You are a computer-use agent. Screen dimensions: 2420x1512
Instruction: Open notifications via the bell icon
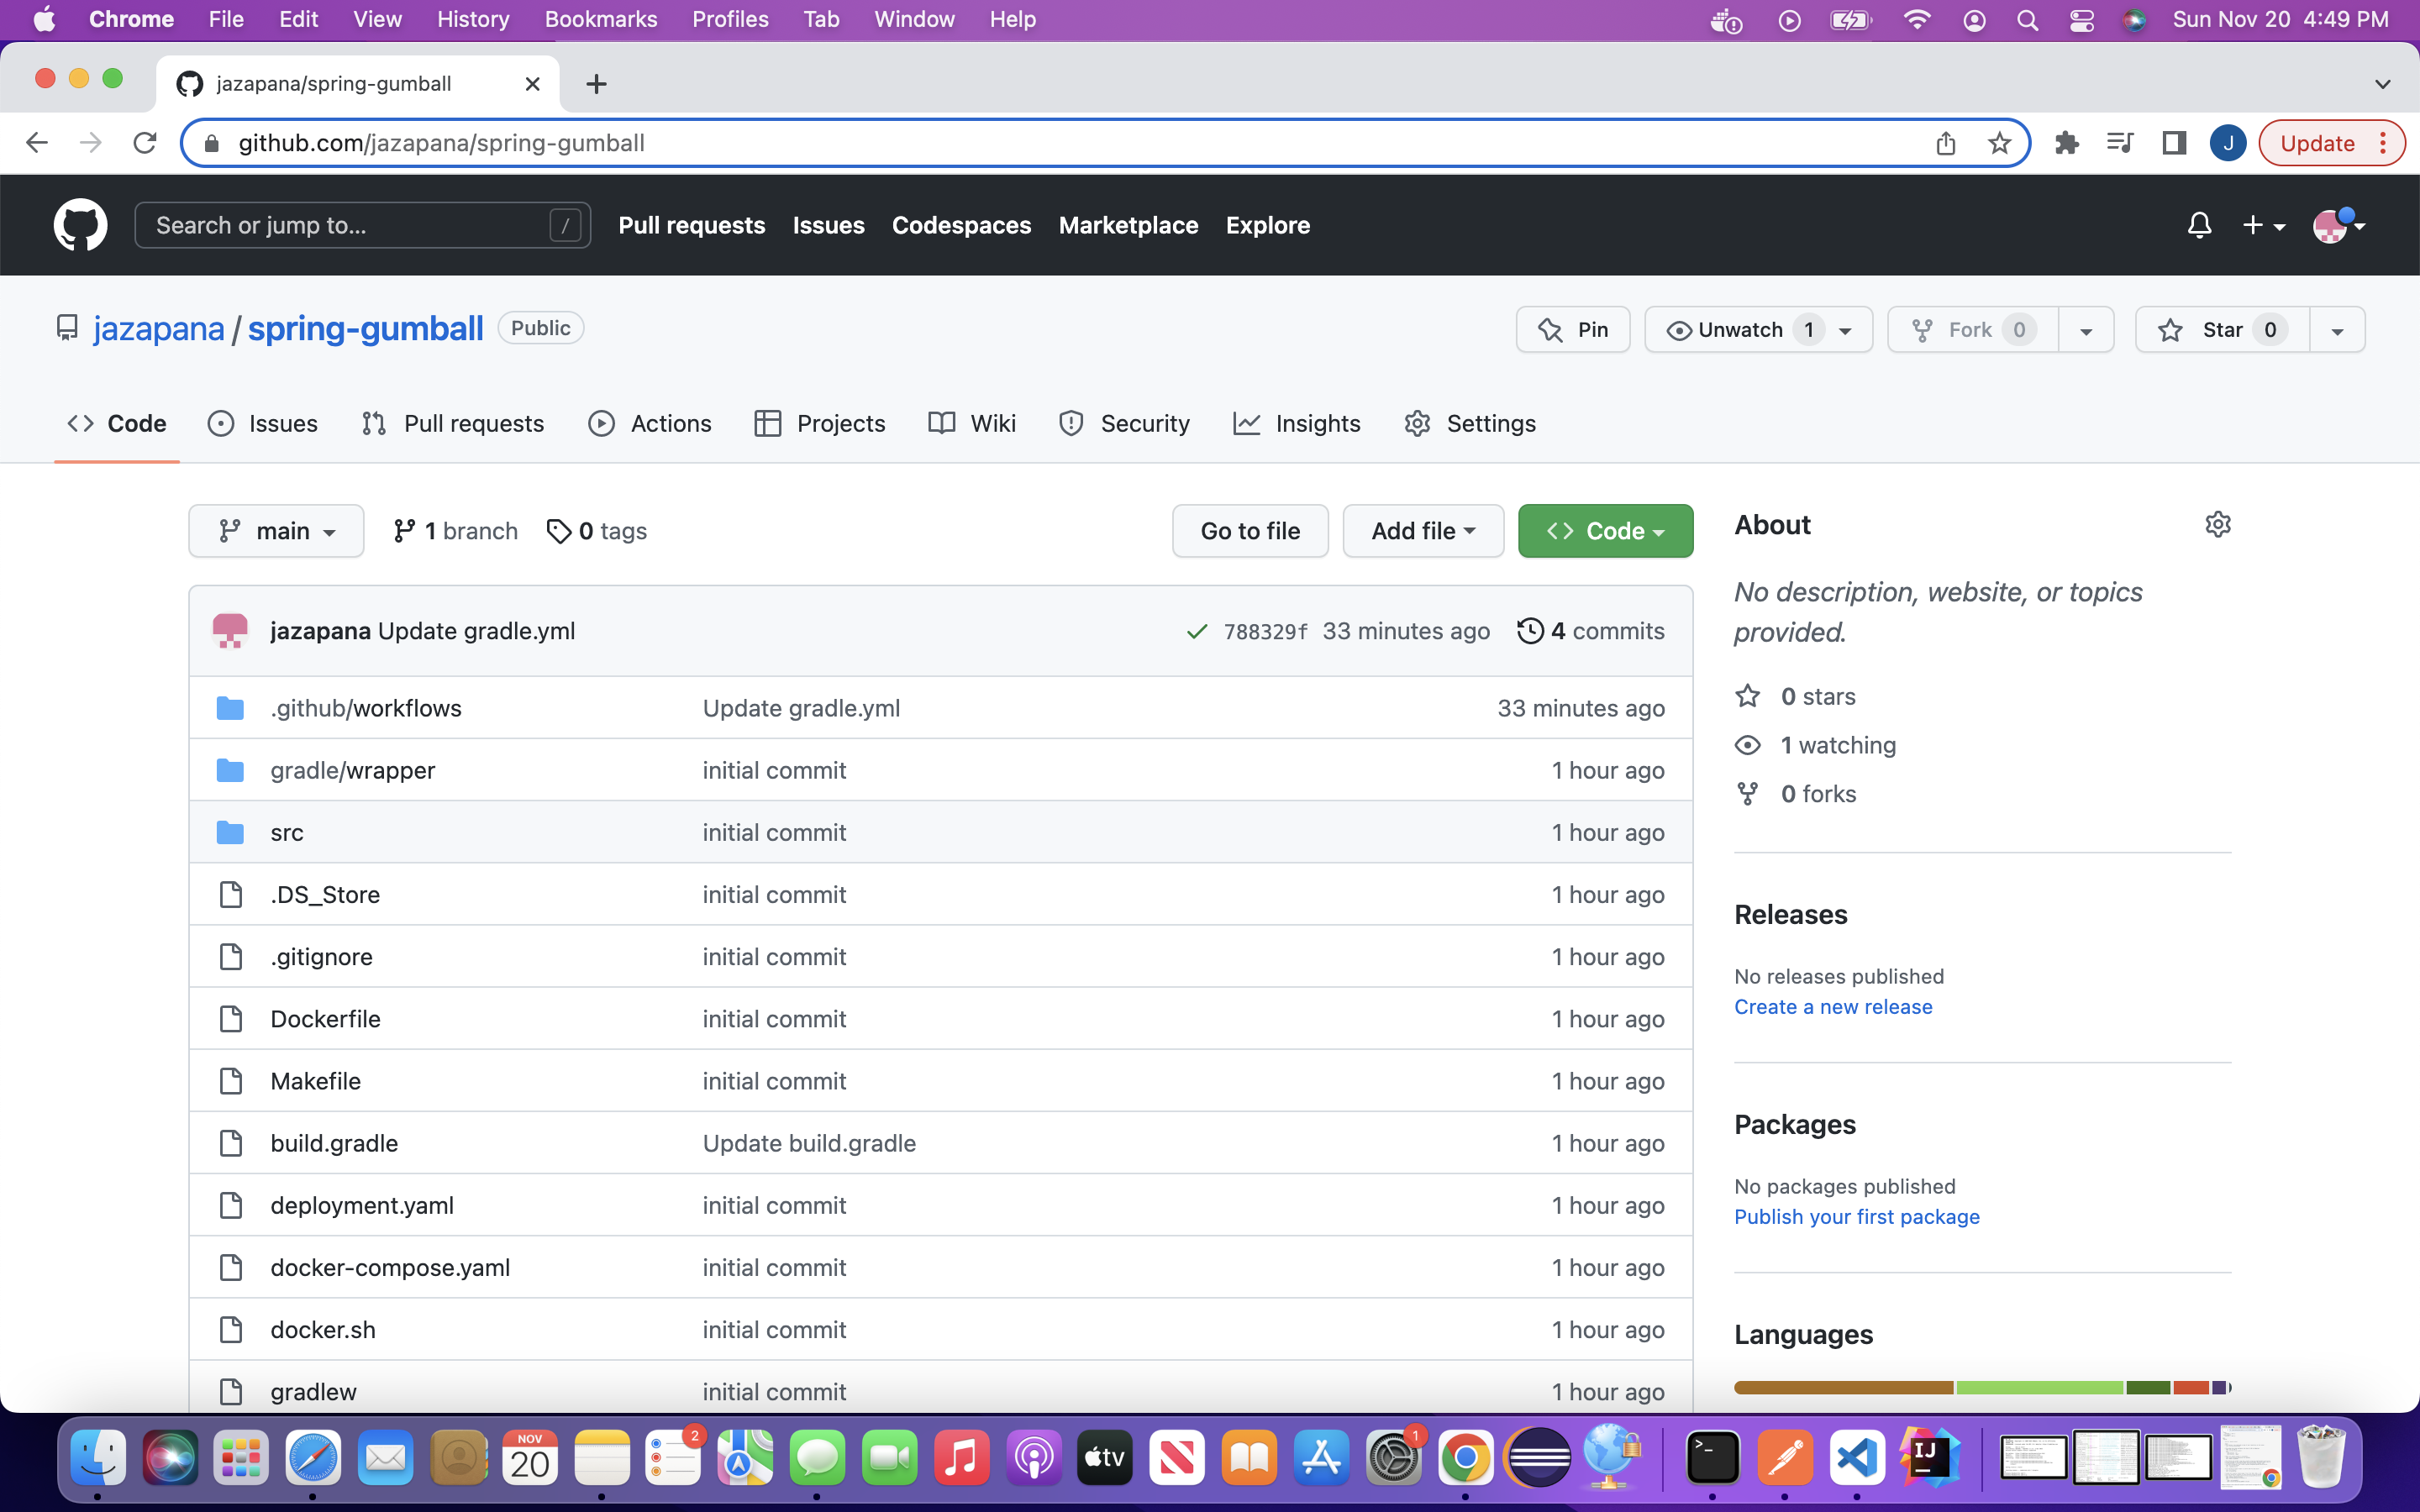(x=2200, y=224)
